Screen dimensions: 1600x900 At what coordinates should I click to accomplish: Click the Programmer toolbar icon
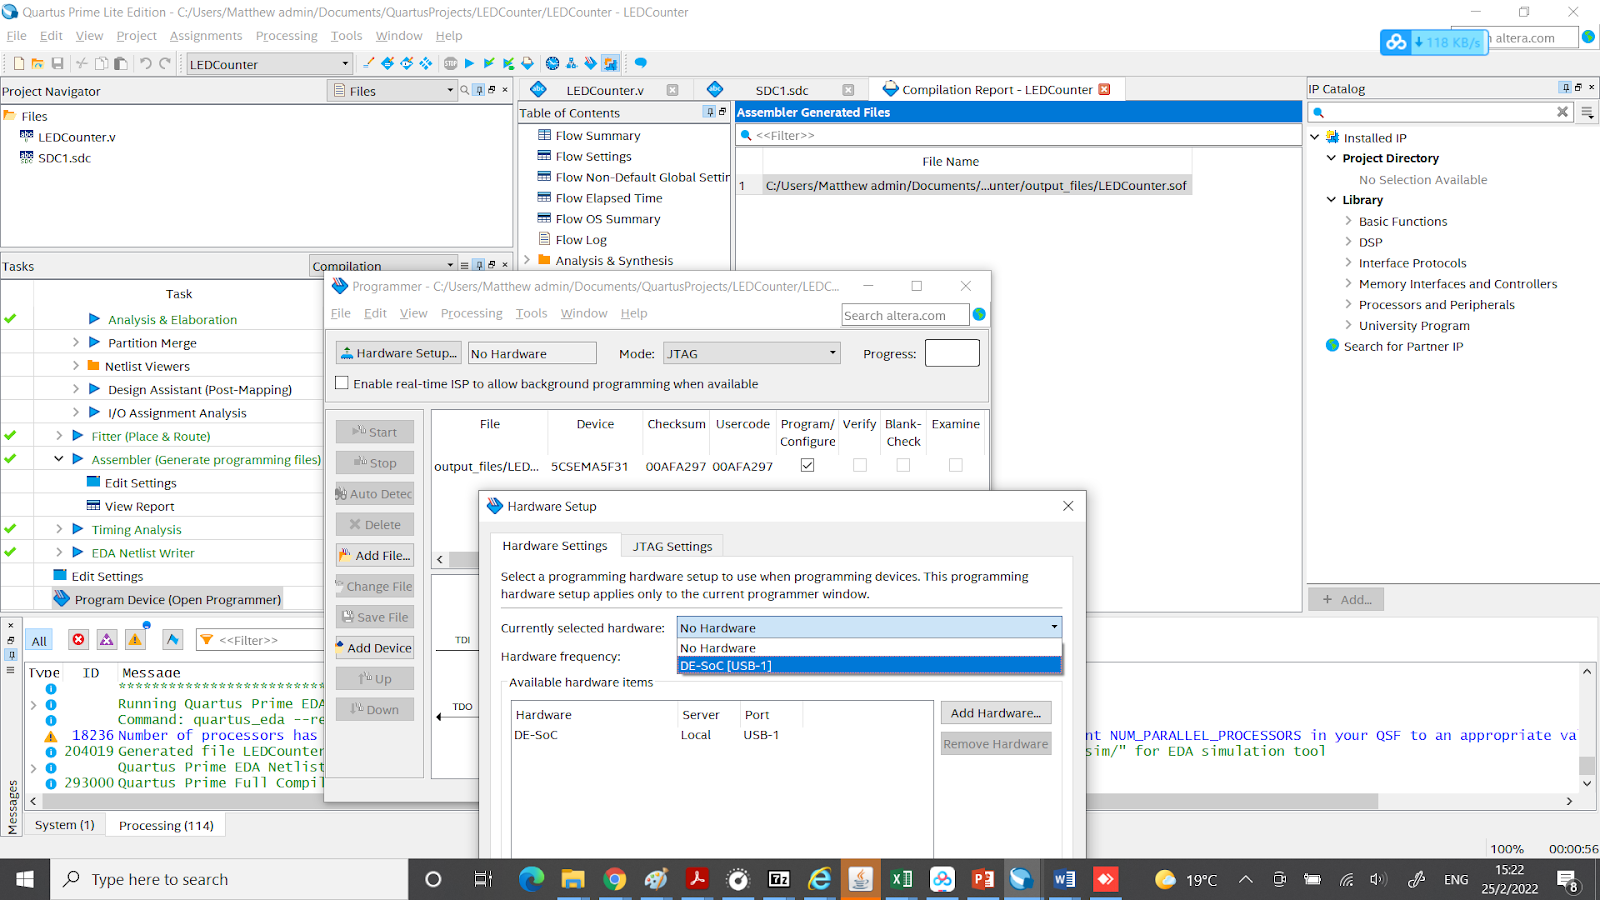(590, 63)
